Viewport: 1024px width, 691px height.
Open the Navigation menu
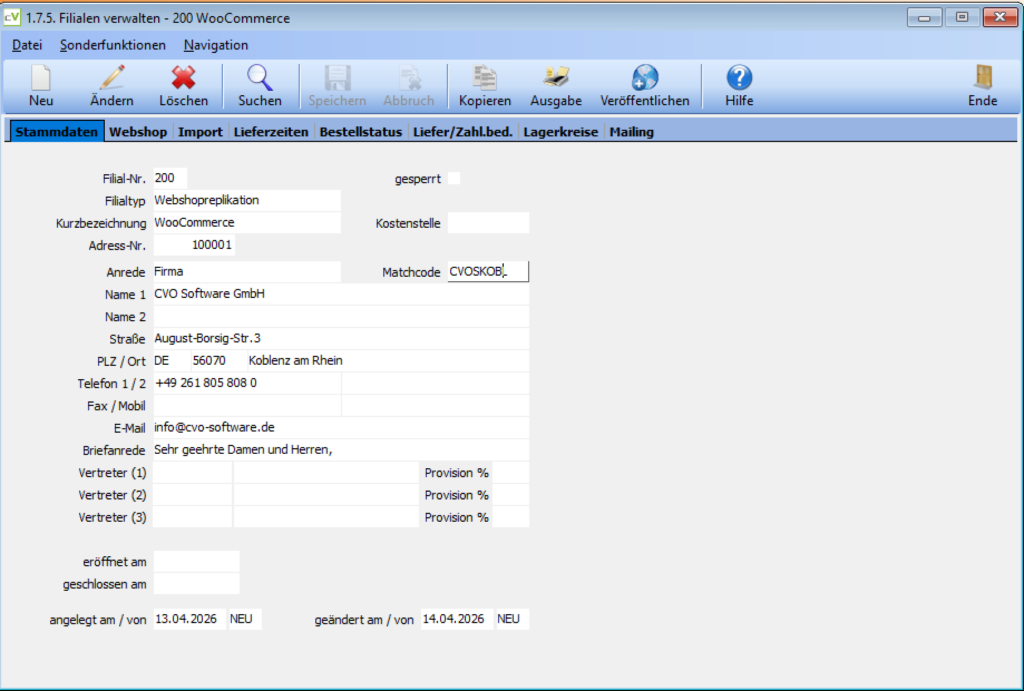click(x=216, y=45)
